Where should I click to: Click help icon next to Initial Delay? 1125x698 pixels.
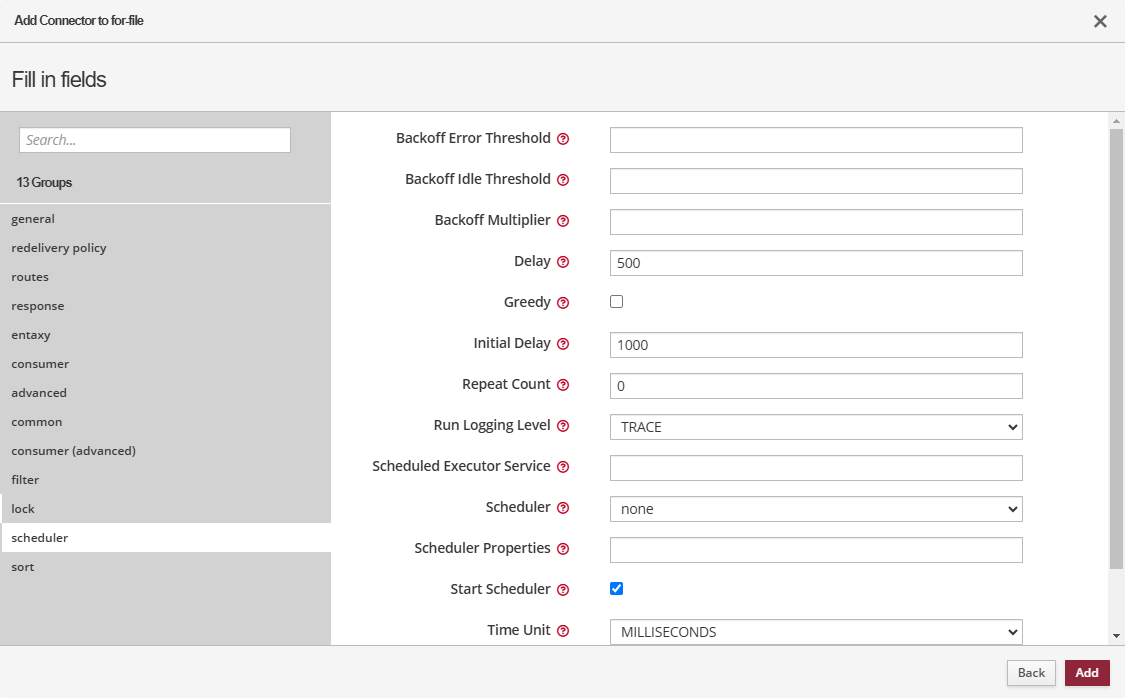[563, 344]
